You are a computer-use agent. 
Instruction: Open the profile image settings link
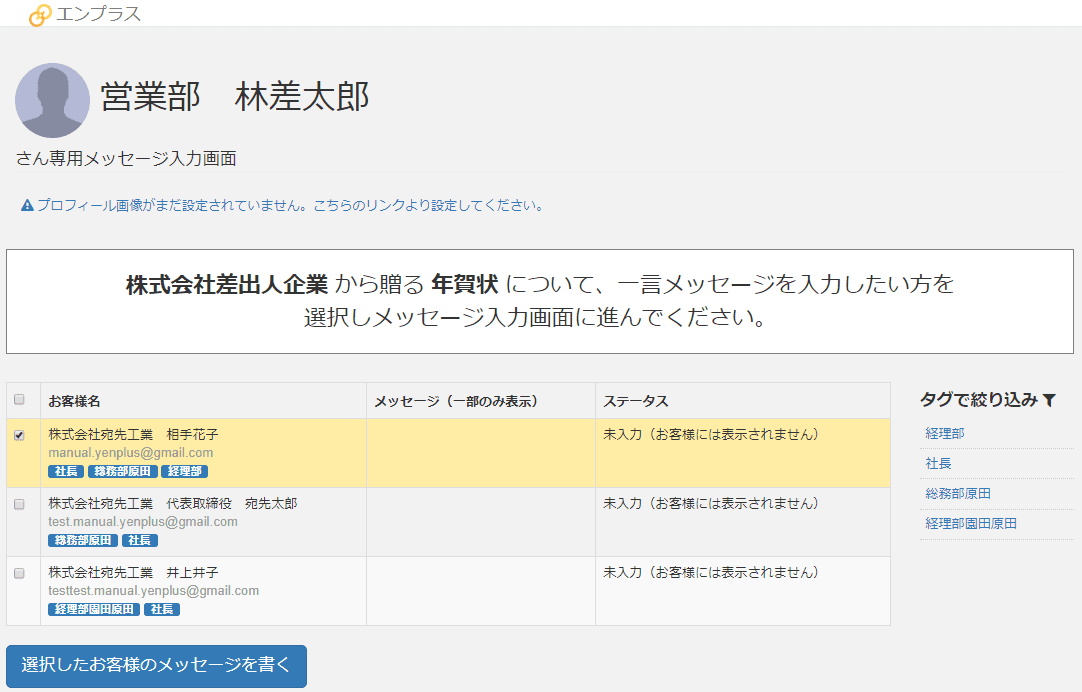(x=290, y=206)
